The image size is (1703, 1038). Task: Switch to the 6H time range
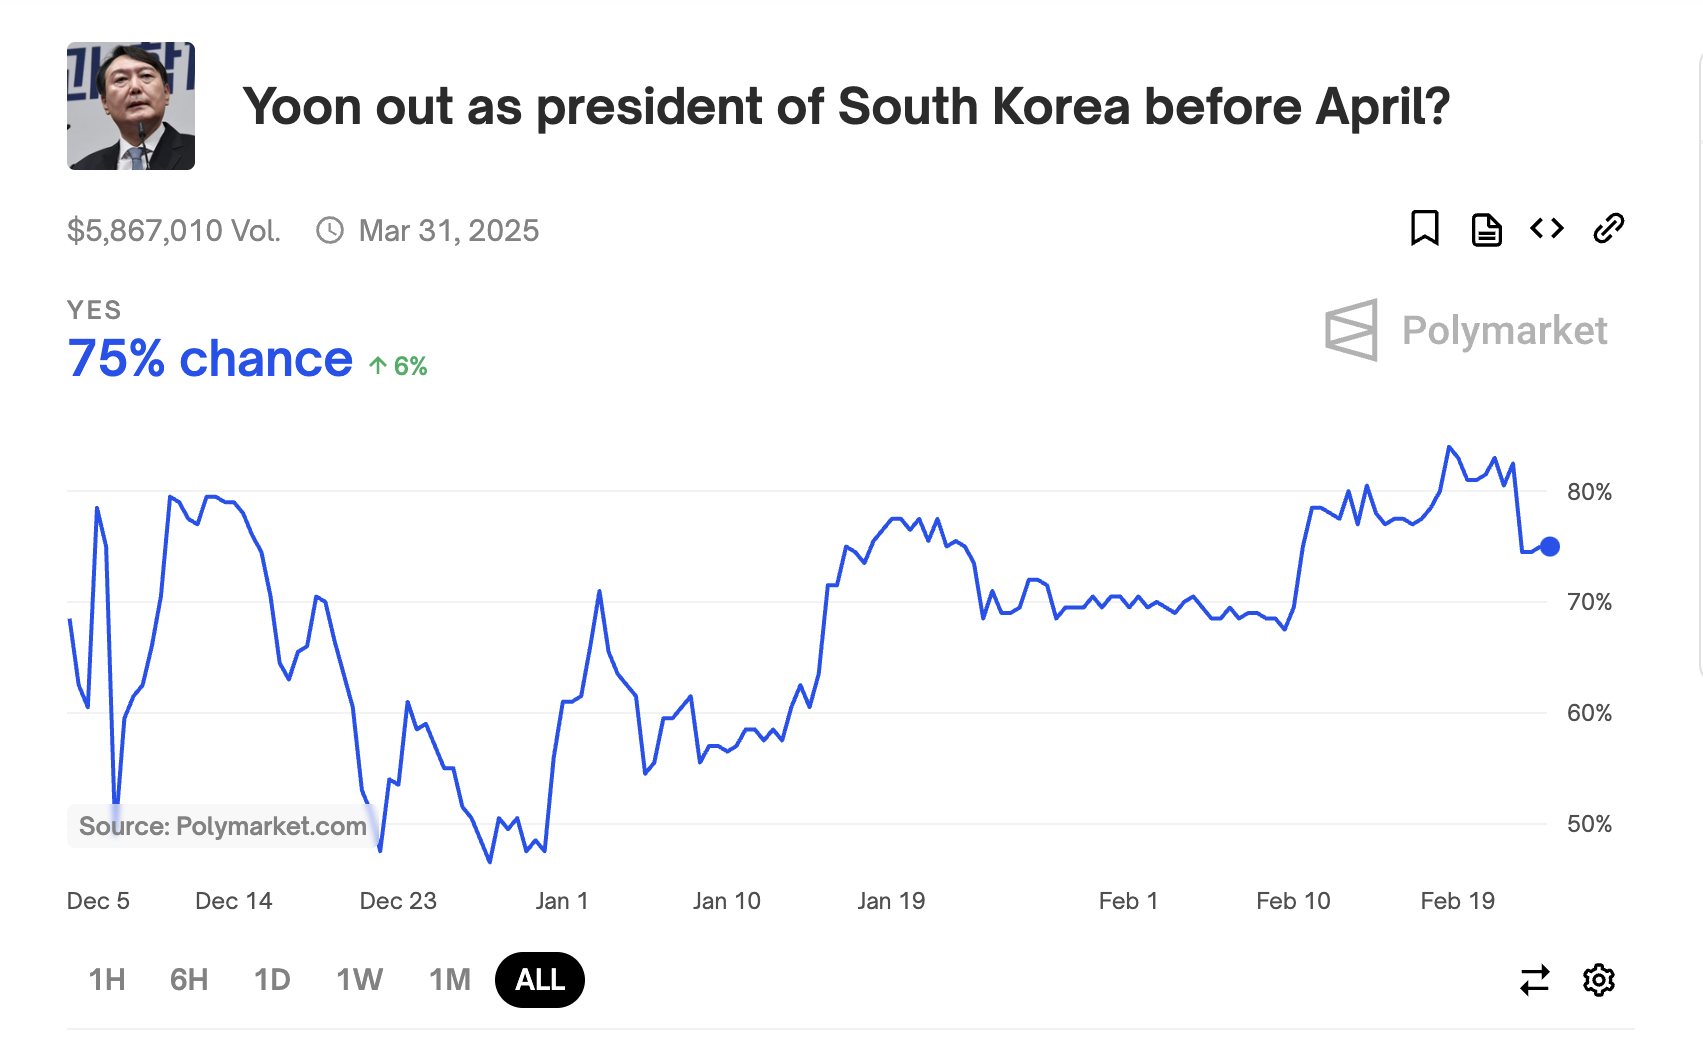(x=188, y=980)
